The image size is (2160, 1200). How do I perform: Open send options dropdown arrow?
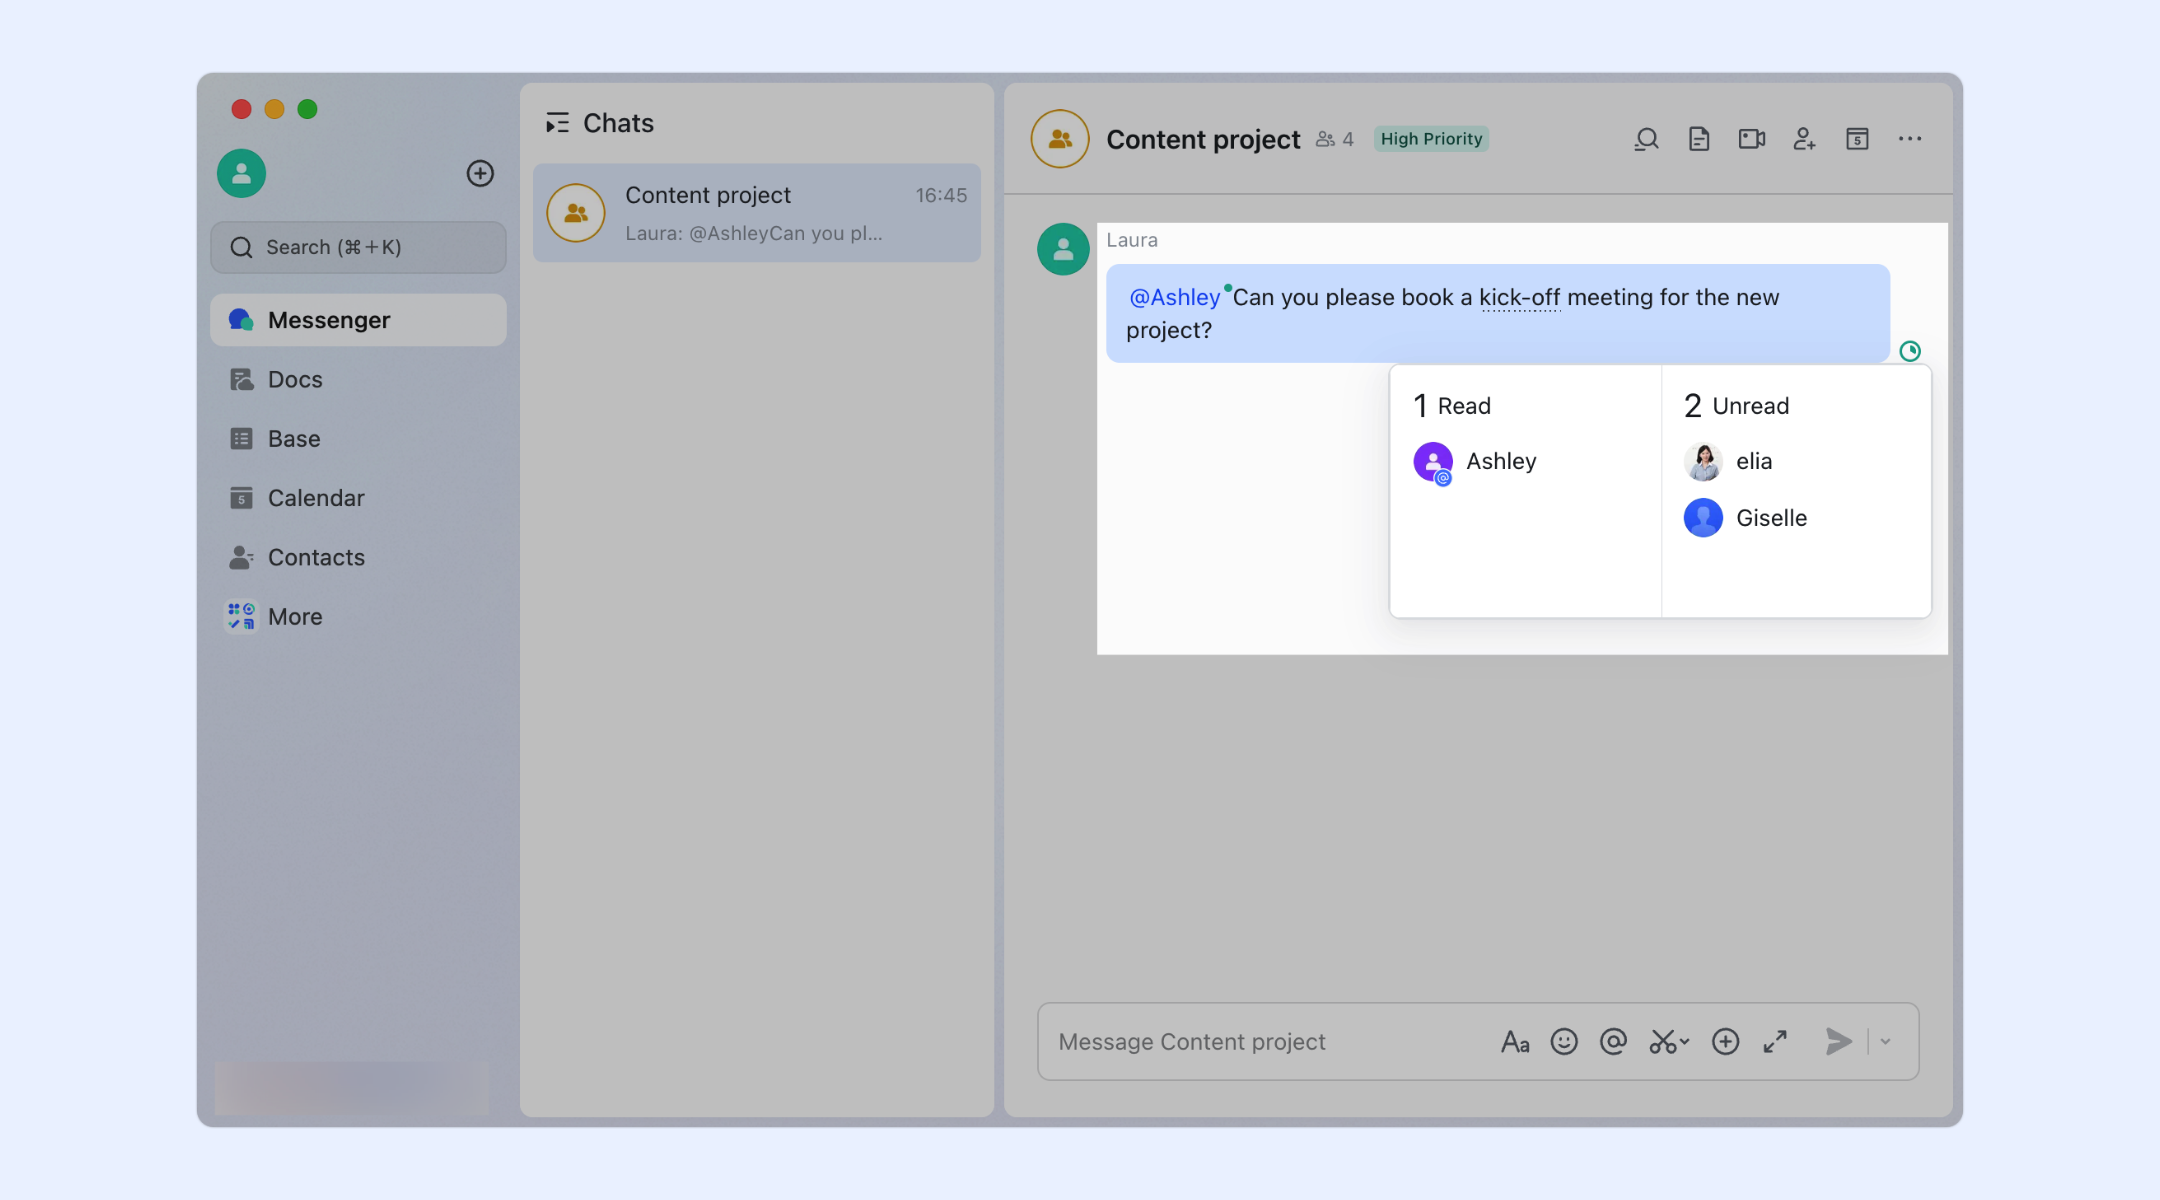pyautogui.click(x=1885, y=1042)
